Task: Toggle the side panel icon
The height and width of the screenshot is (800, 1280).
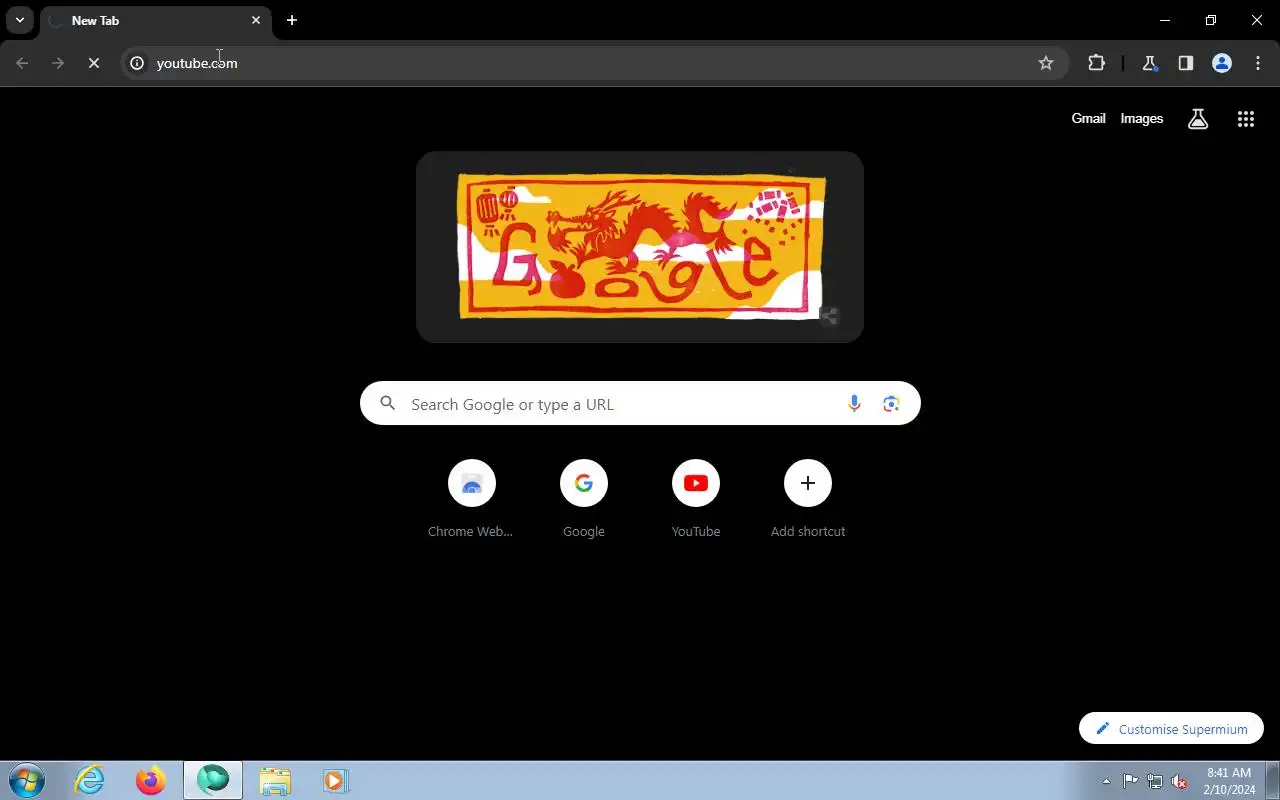Action: click(x=1185, y=63)
